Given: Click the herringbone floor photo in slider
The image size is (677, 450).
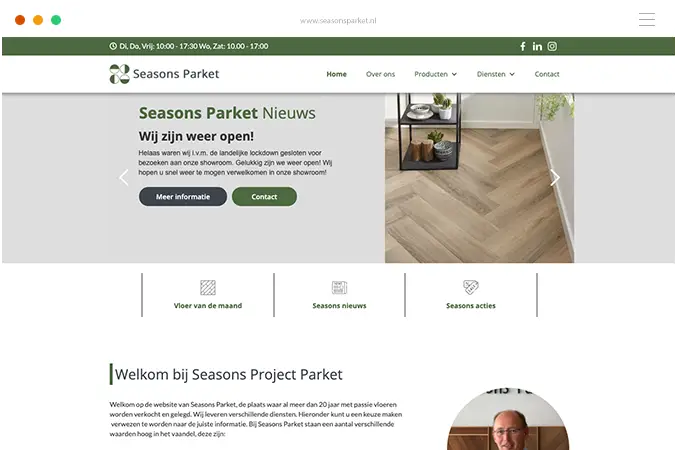Looking at the screenshot, I should coord(480,178).
